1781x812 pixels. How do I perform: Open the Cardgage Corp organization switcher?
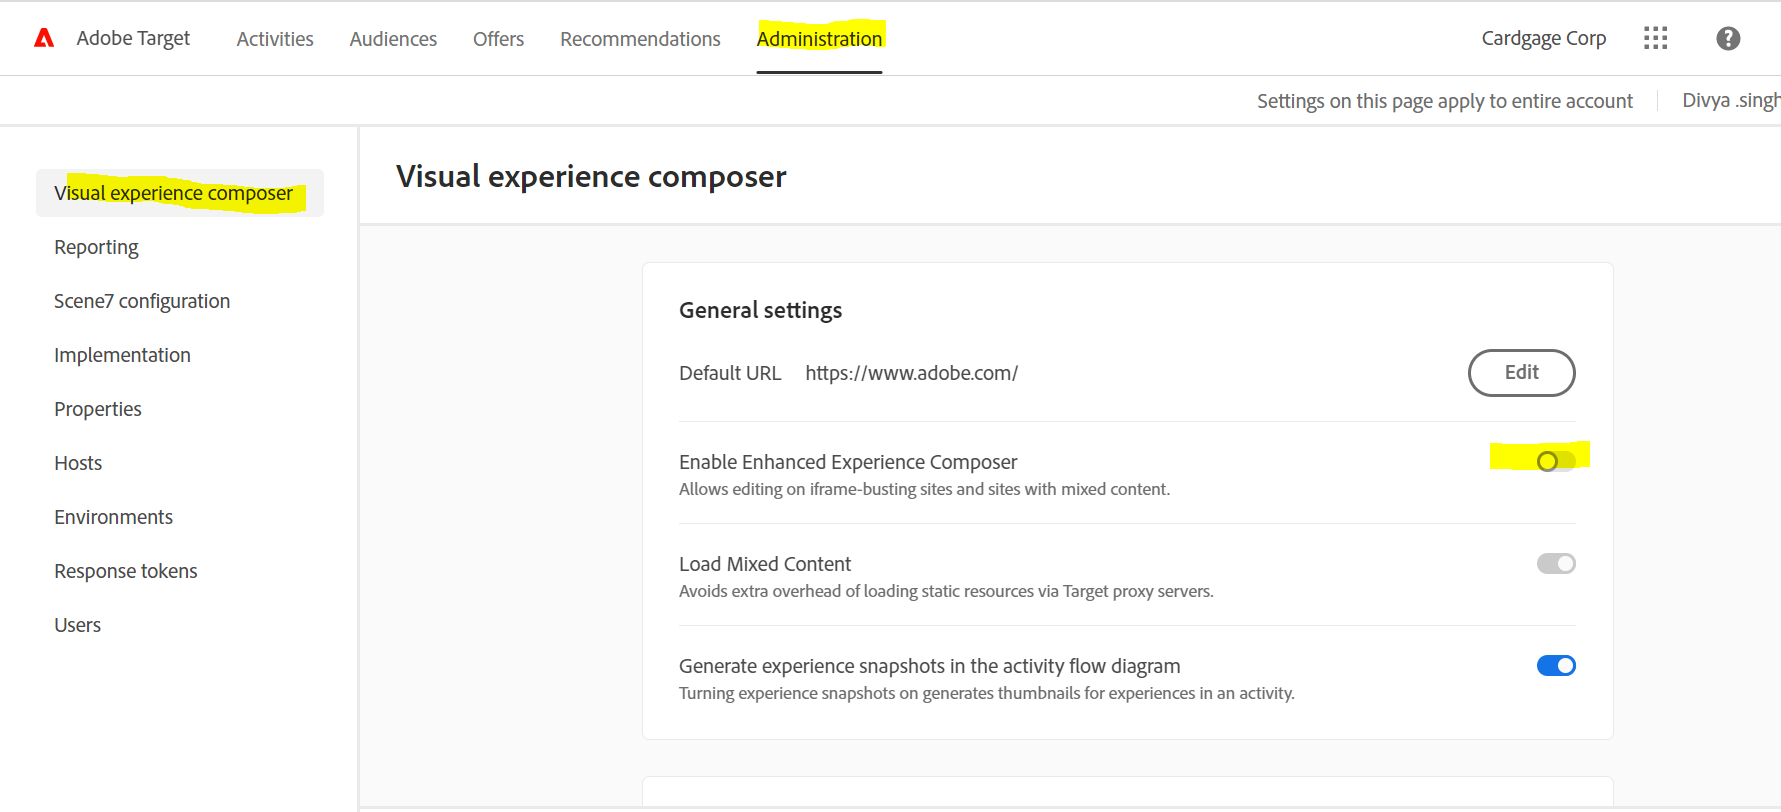1543,38
